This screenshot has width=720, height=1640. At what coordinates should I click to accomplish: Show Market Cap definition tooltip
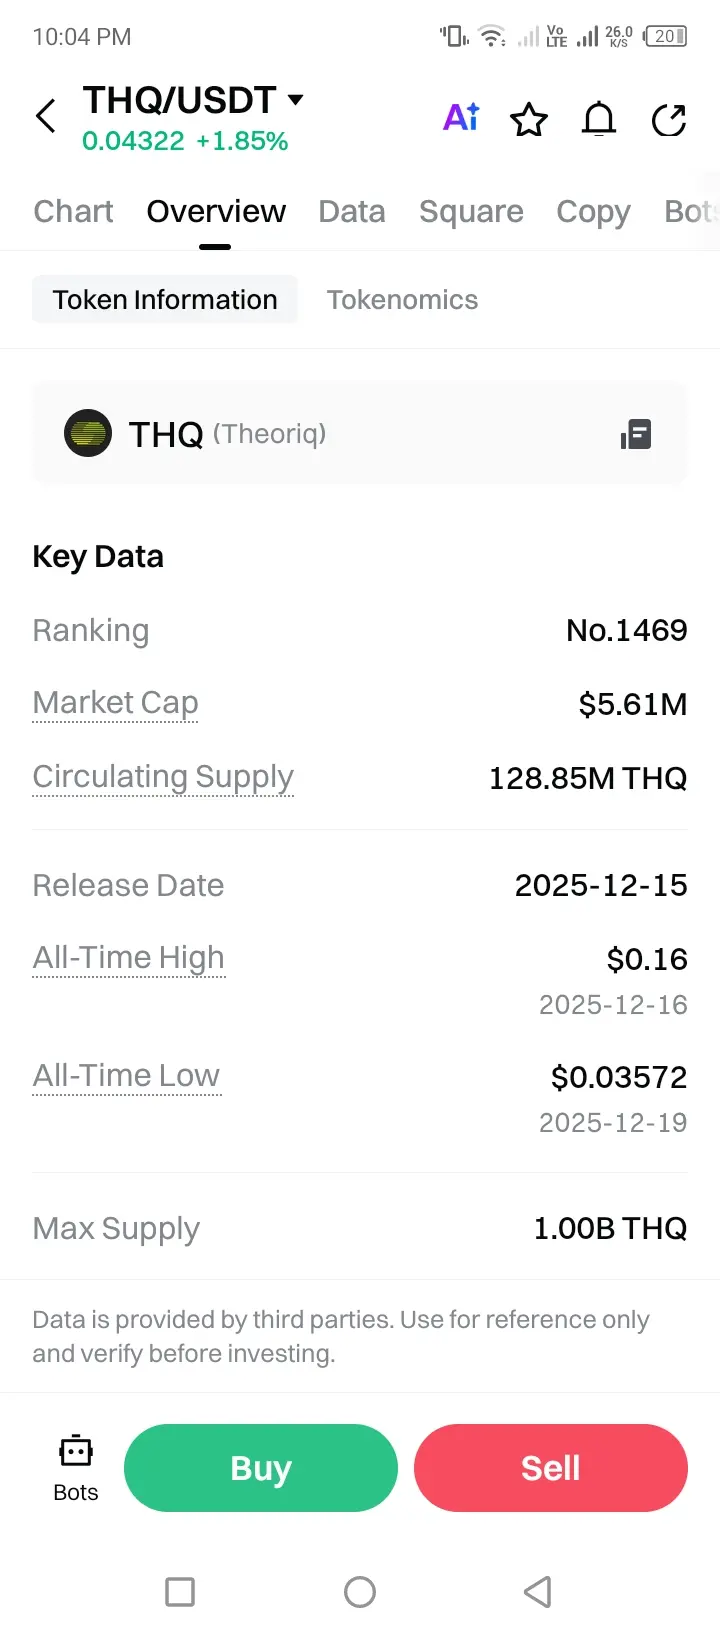point(115,703)
